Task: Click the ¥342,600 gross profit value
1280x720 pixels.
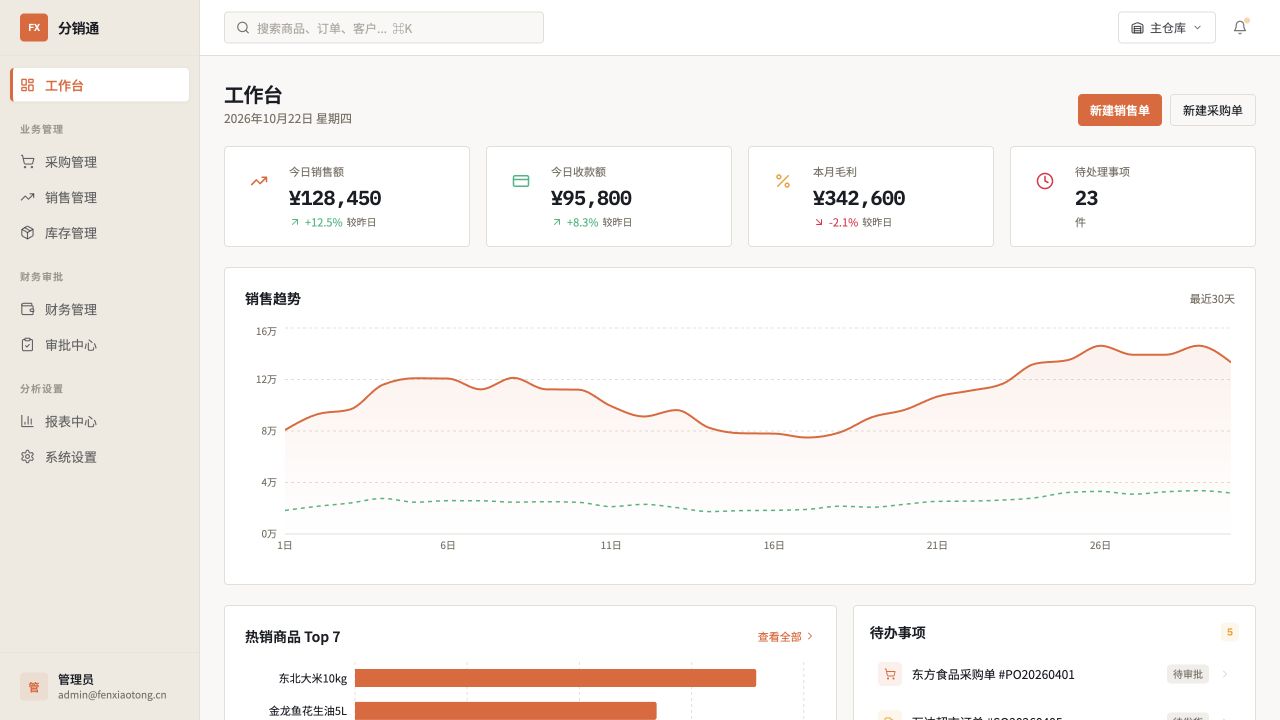Action: 859,198
